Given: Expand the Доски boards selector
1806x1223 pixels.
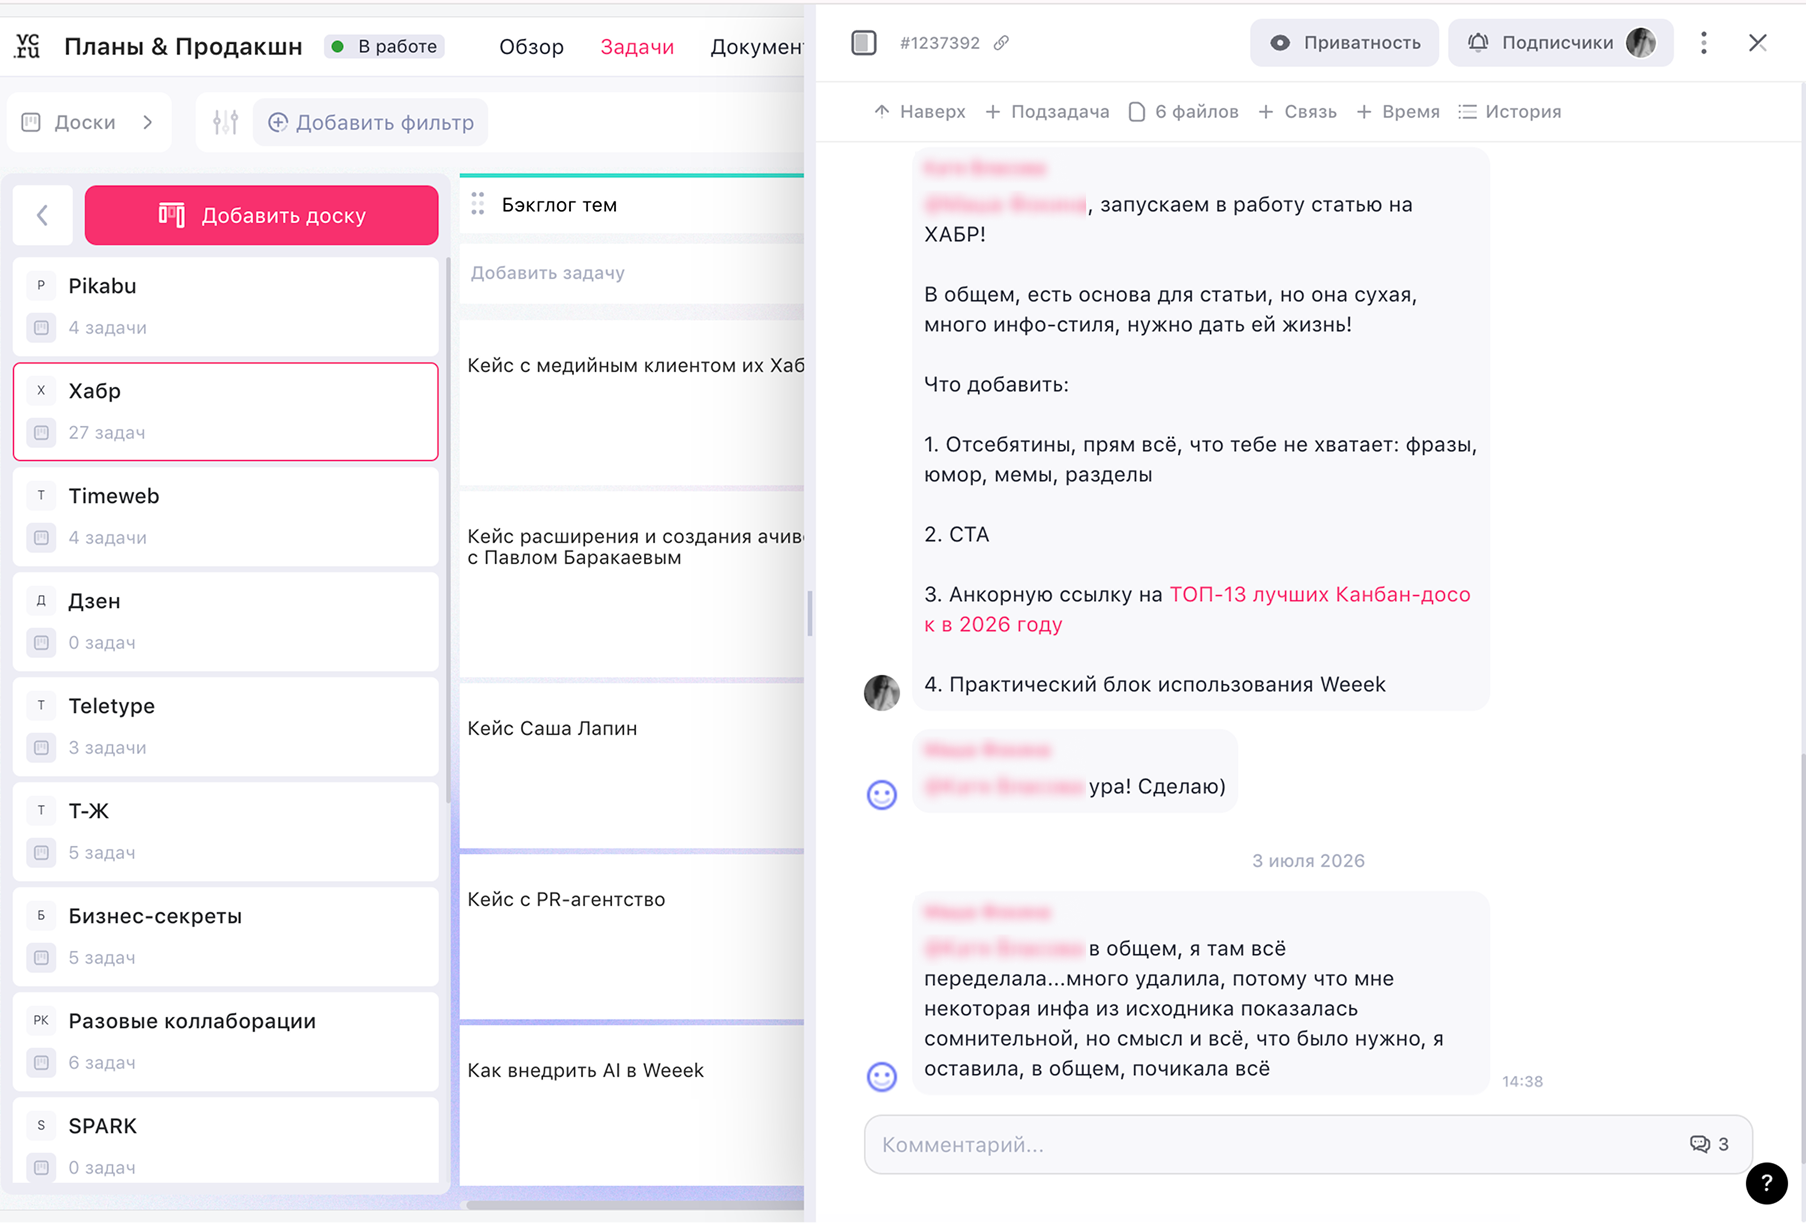Looking at the screenshot, I should 88,122.
